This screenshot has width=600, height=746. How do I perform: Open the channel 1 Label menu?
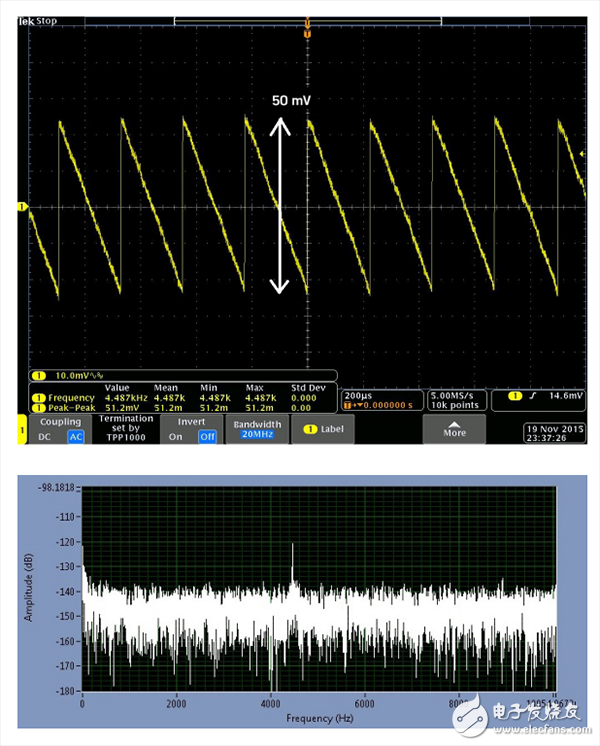pos(323,430)
